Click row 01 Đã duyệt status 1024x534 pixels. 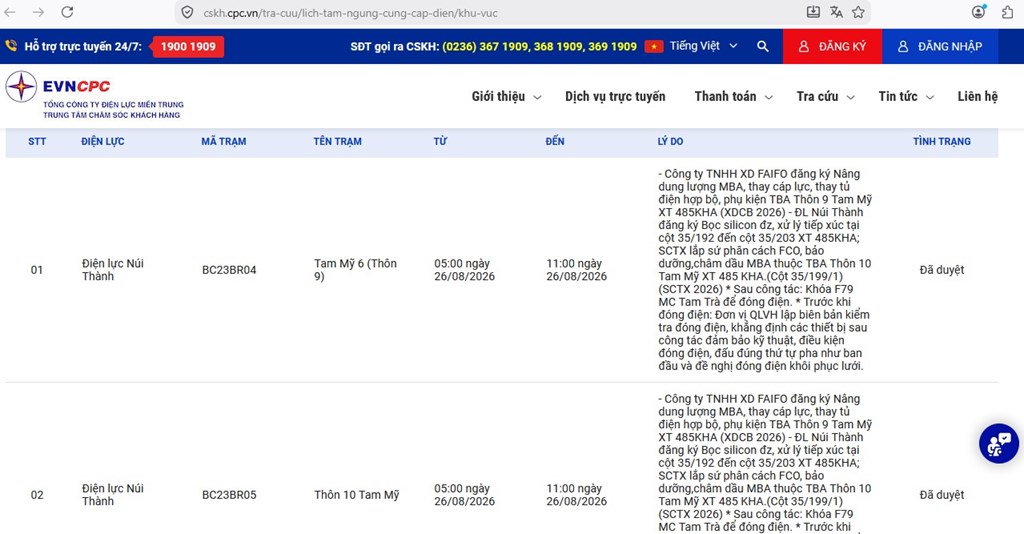click(942, 270)
